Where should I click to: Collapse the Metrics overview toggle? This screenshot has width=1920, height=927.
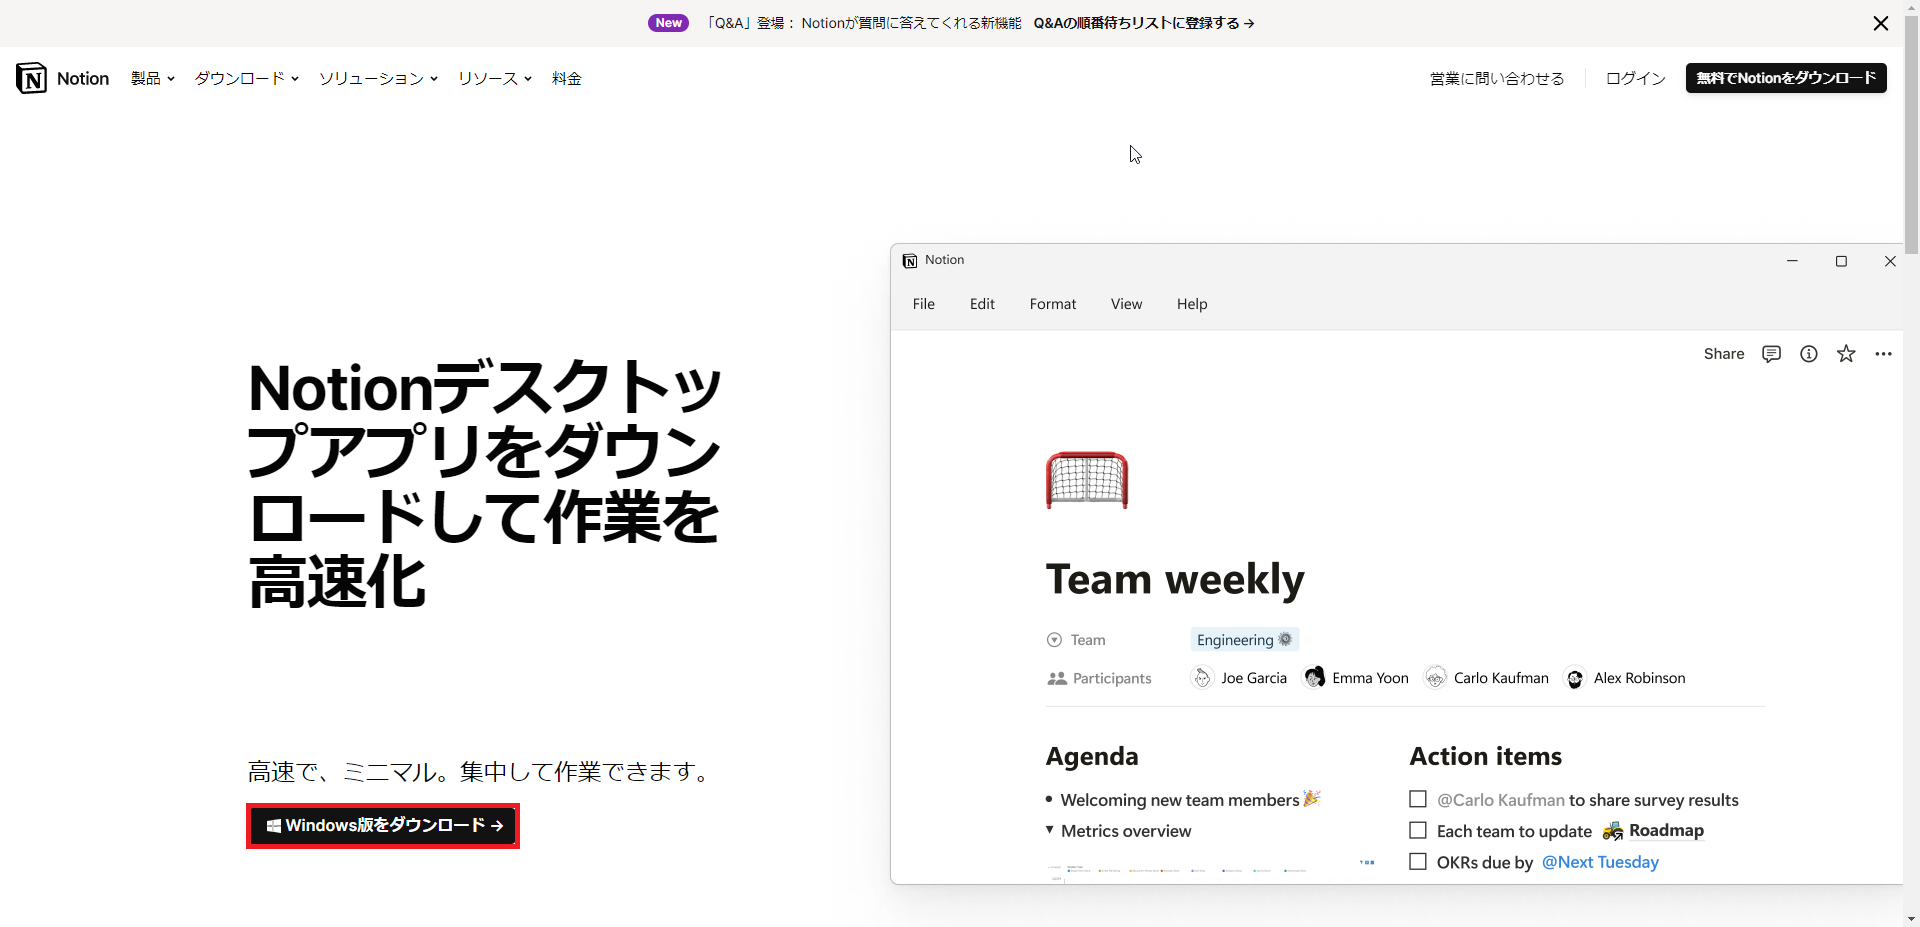[x=1050, y=830]
